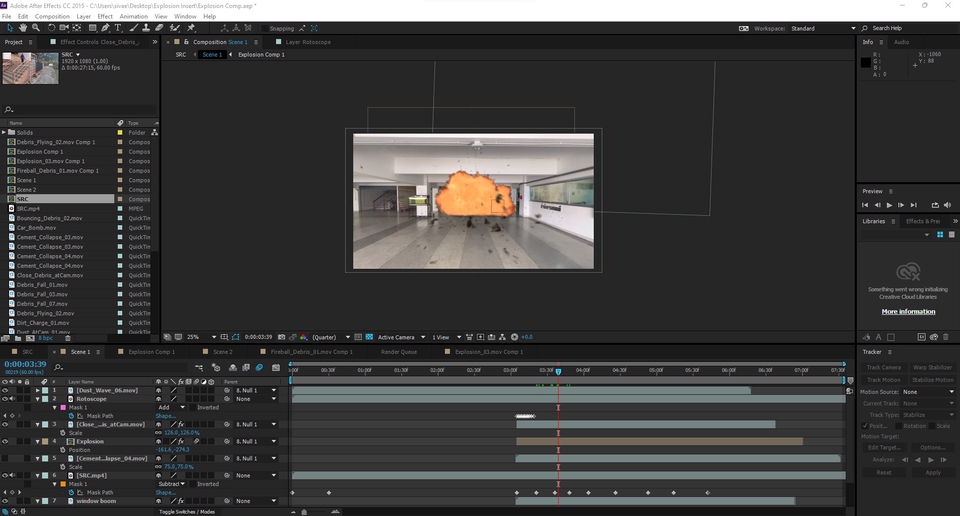Open the Workspace Standard dropdown
Image resolution: width=960 pixels, height=516 pixels.
823,28
